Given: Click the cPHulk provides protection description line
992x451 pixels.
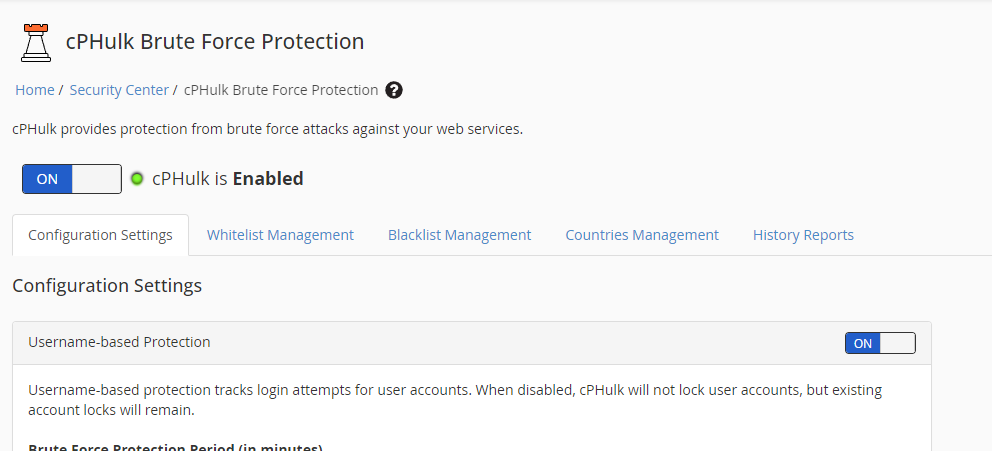Looking at the screenshot, I should pyautogui.click(x=267, y=129).
